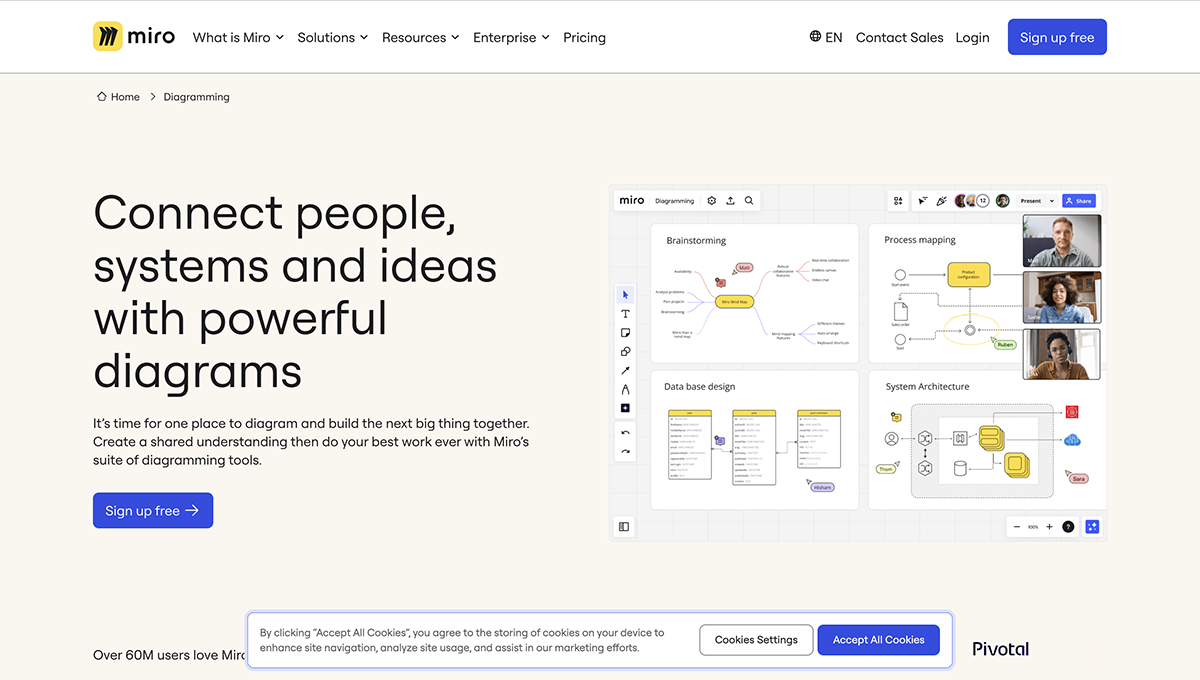The width and height of the screenshot is (1200, 680).
Task: Expand the Solutions dropdown menu
Action: tap(332, 37)
